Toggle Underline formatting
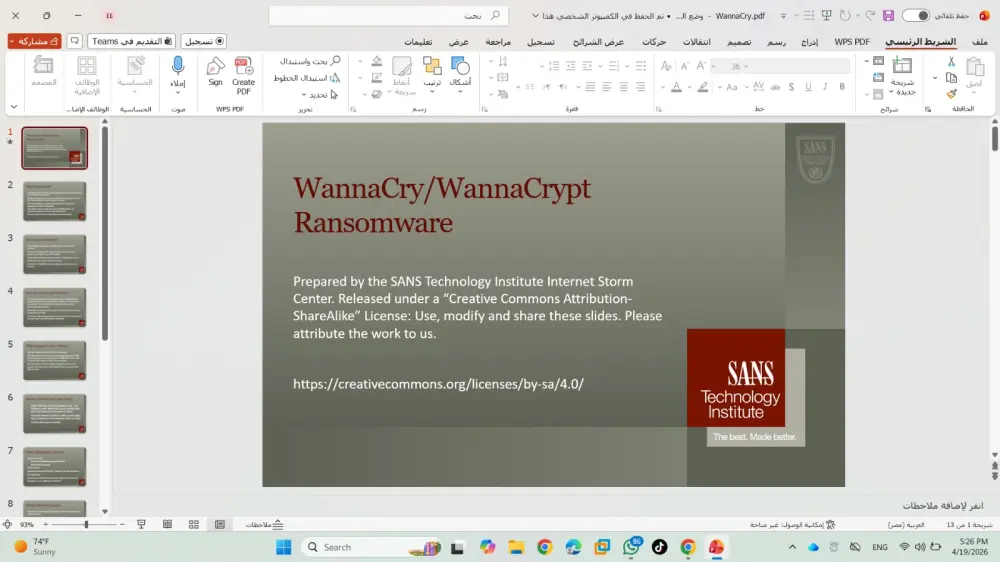Viewport: 1000px width, 562px height. pos(808,87)
